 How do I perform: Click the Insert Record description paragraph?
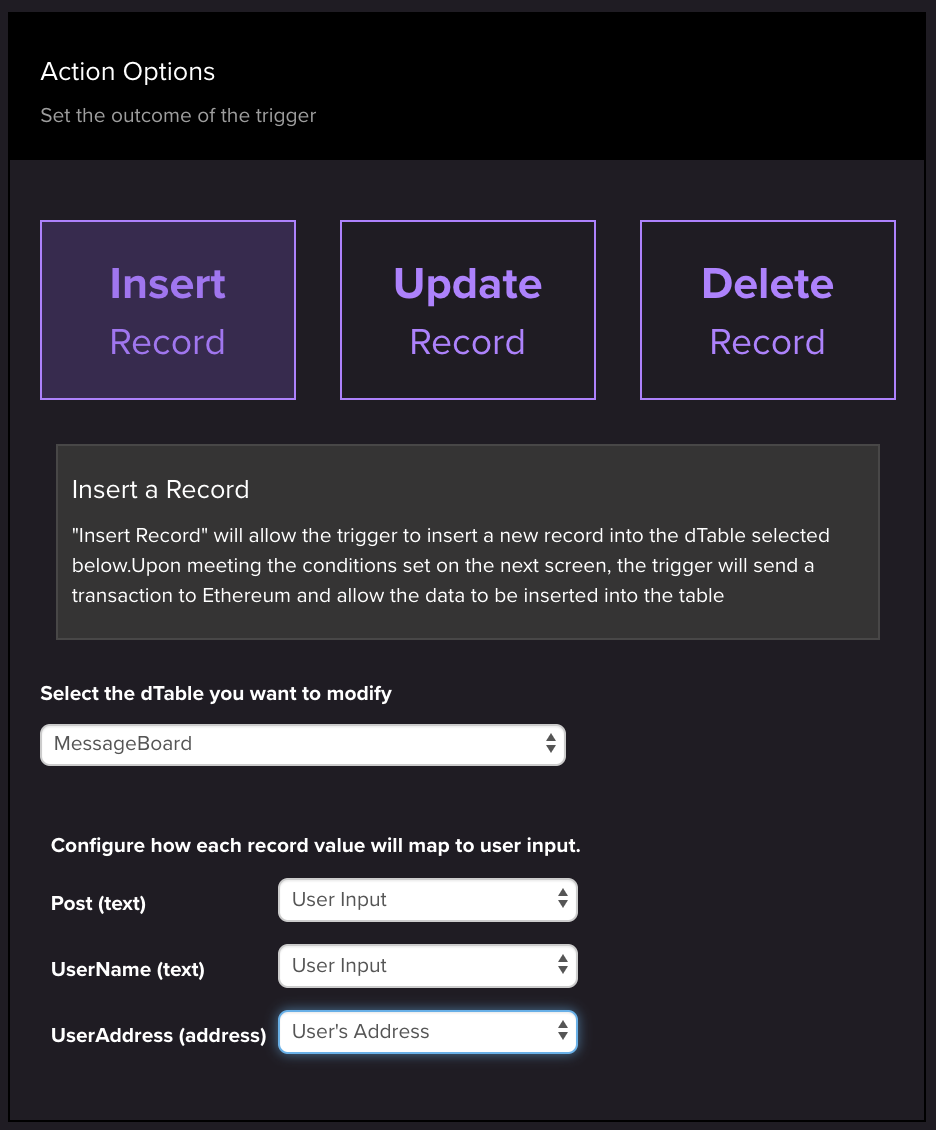coord(450,566)
